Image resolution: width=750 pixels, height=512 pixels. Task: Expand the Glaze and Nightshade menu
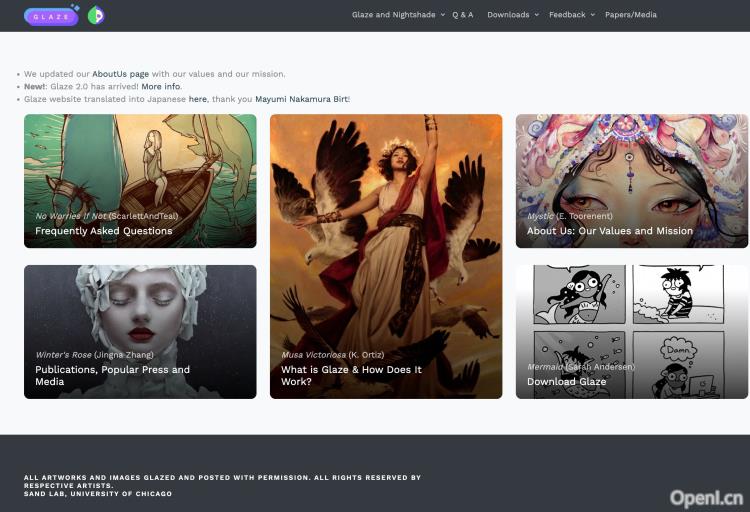(398, 15)
